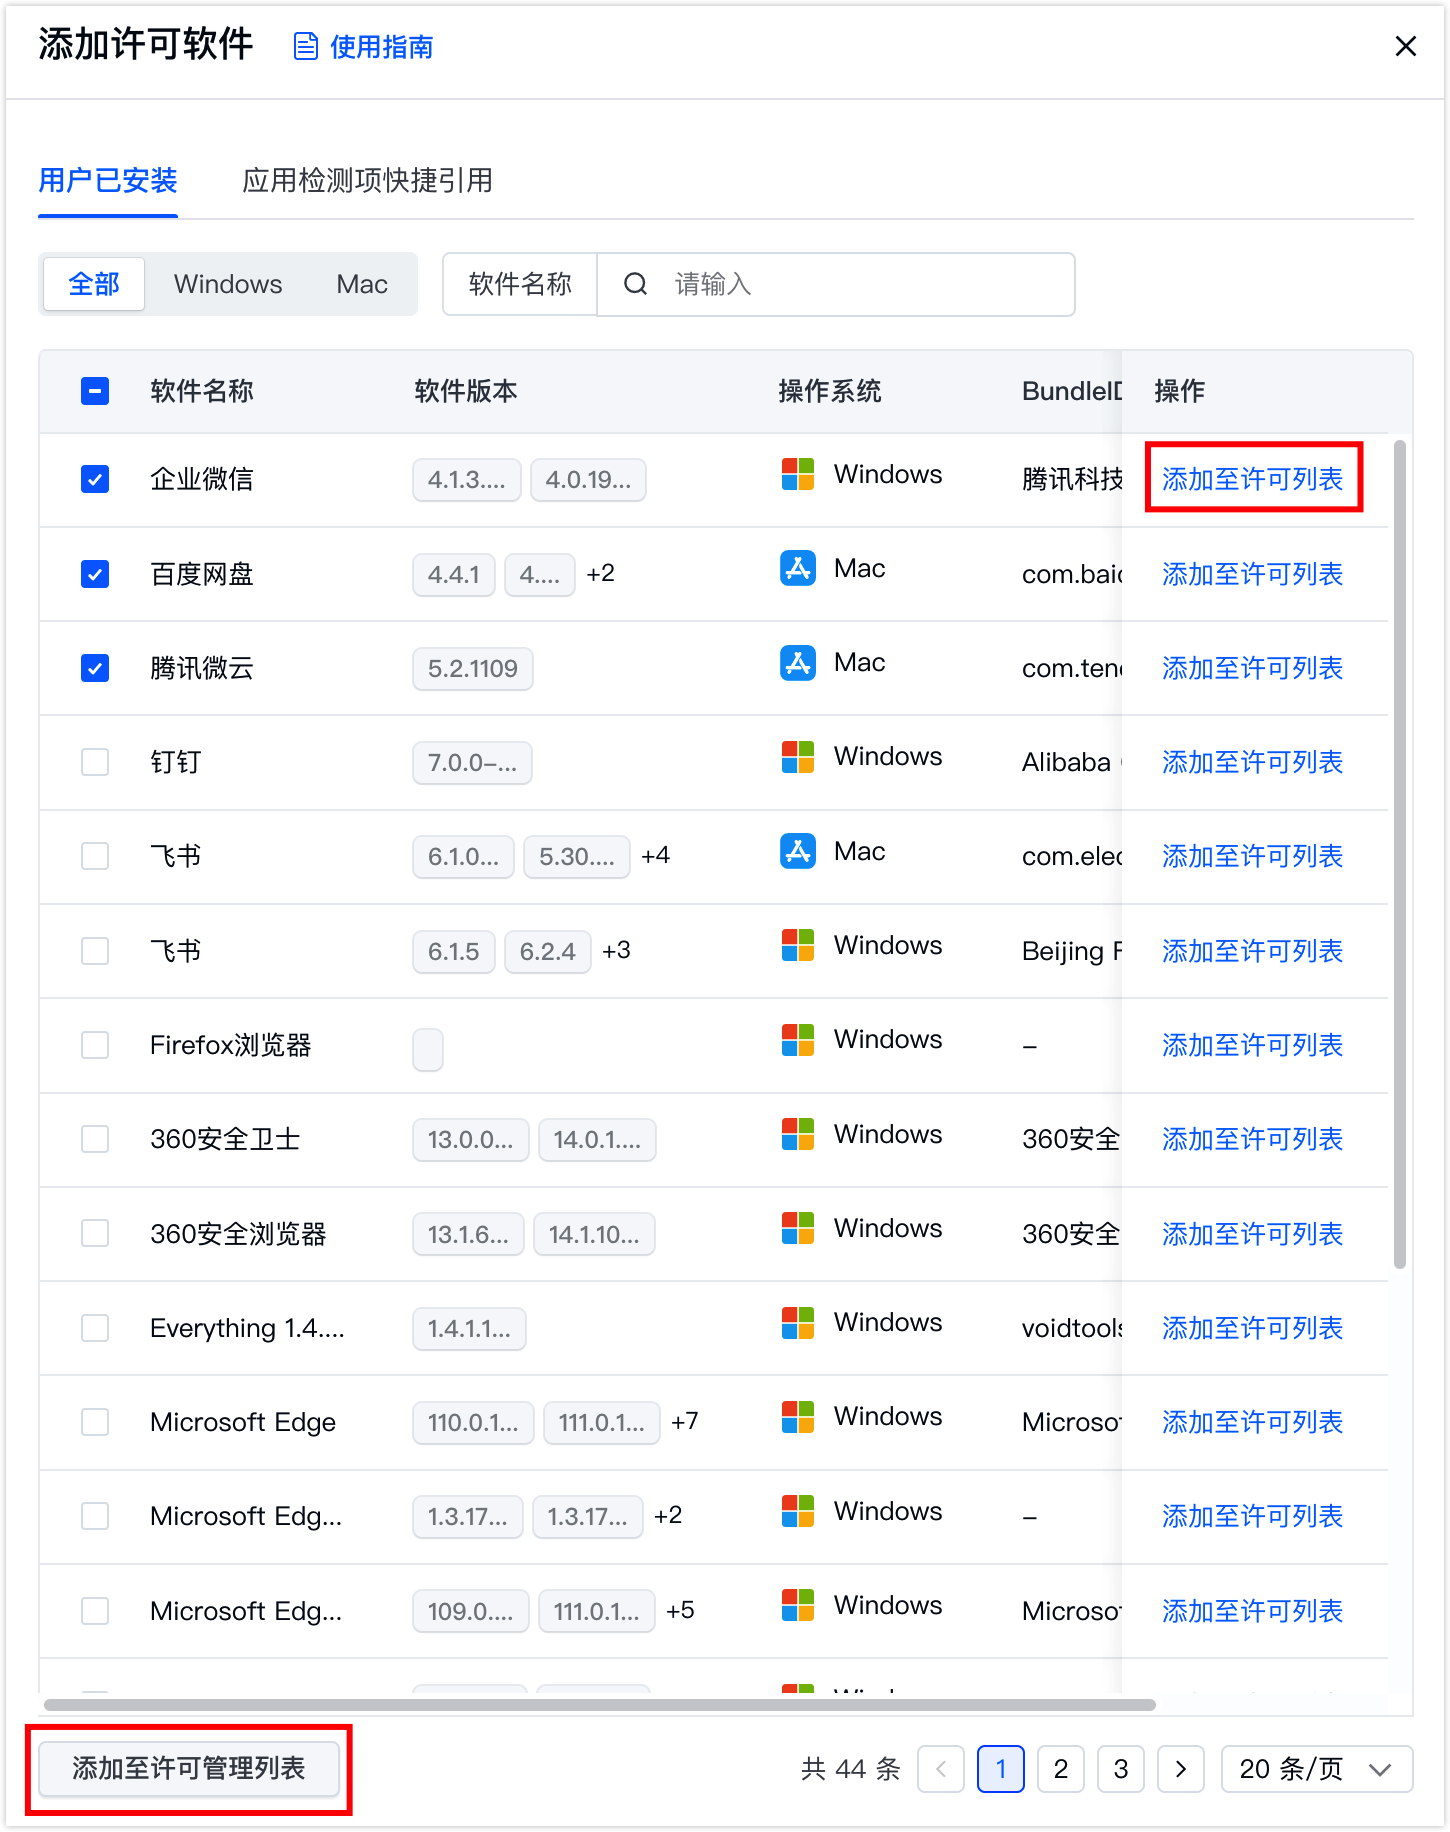Click Windows OS icon in 企业微信 row
The height and width of the screenshot is (1832, 1450).
tap(798, 474)
